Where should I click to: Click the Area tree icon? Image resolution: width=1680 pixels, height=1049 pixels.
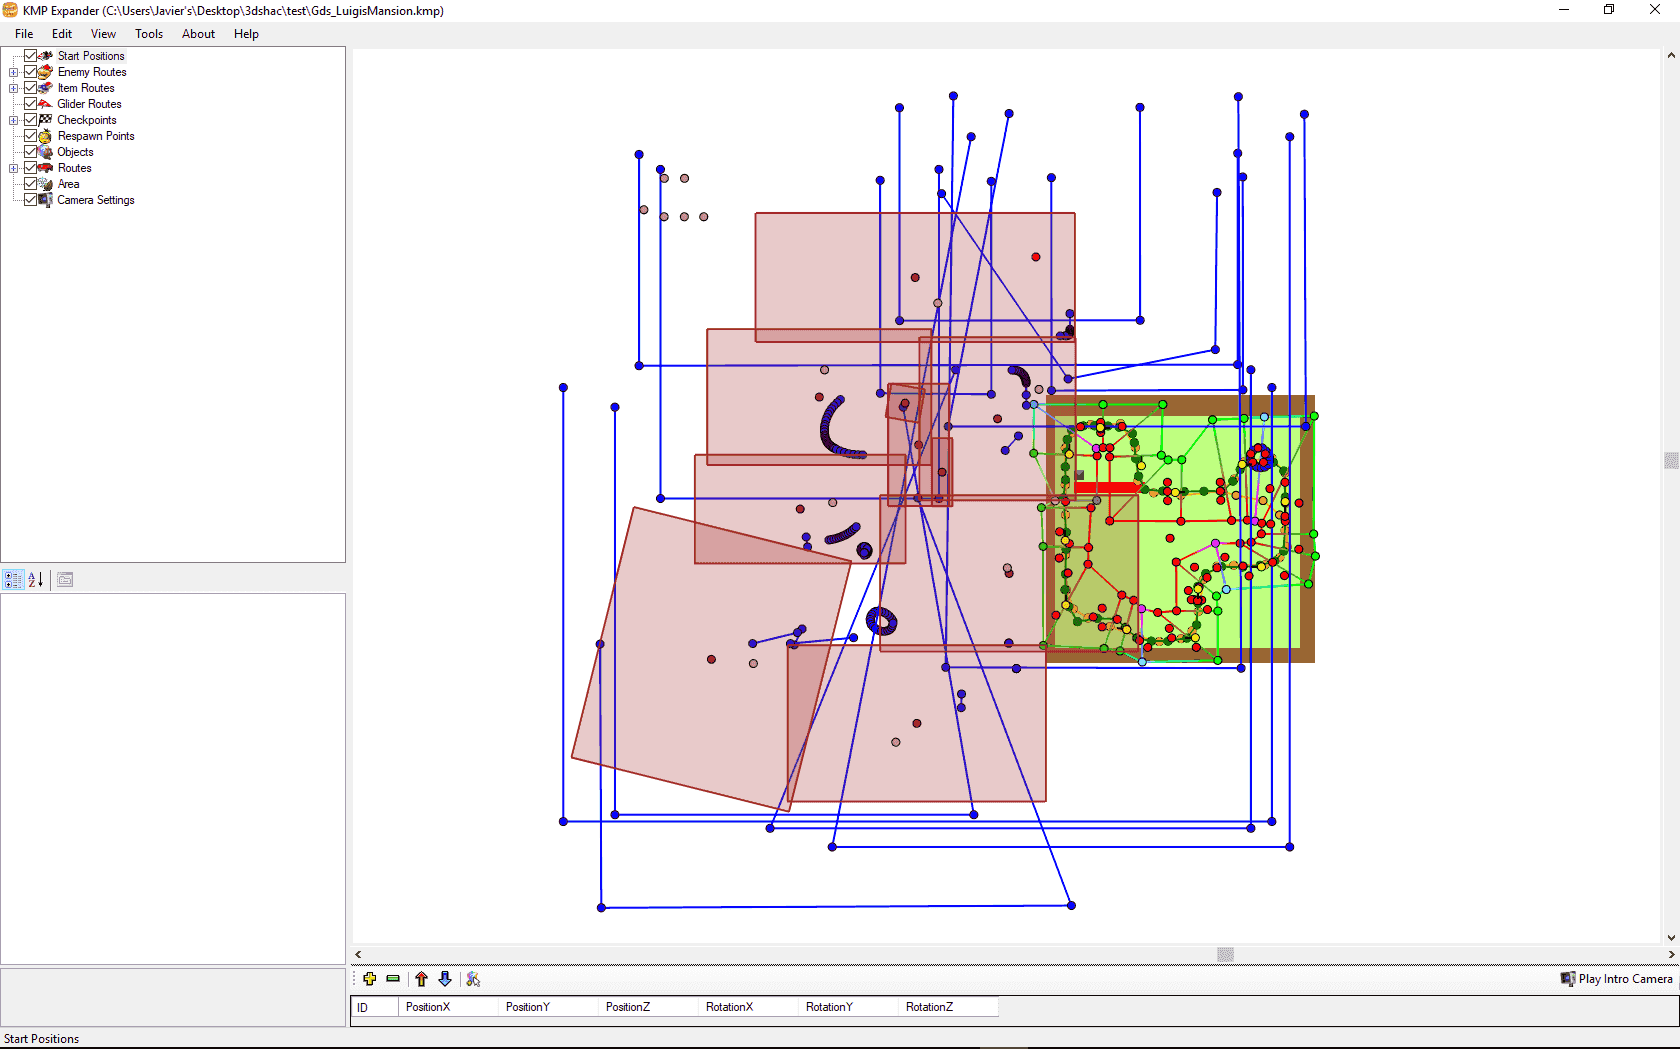[45, 184]
